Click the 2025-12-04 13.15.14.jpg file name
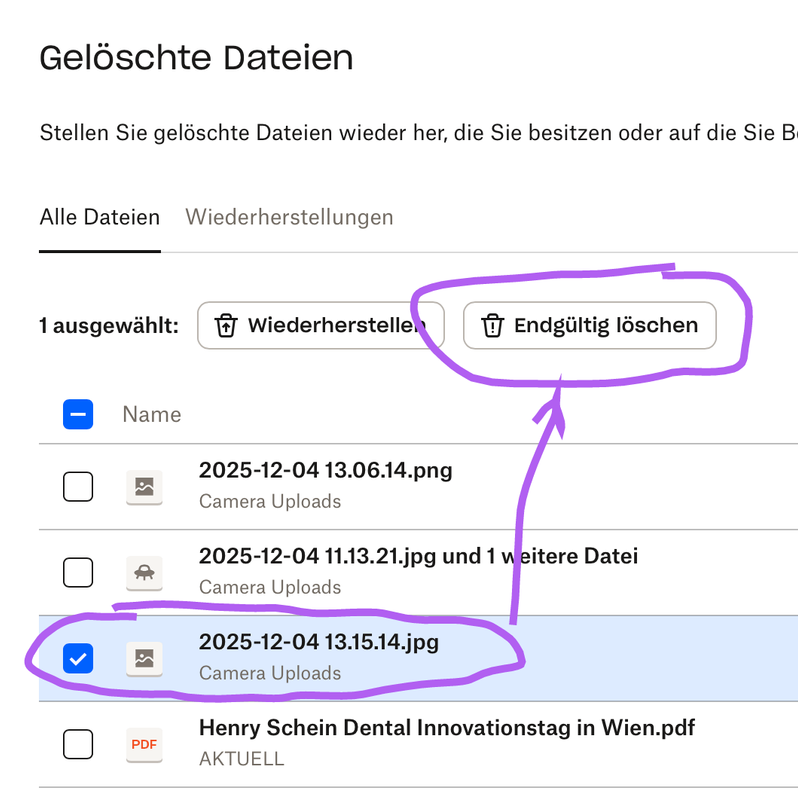 point(318,642)
